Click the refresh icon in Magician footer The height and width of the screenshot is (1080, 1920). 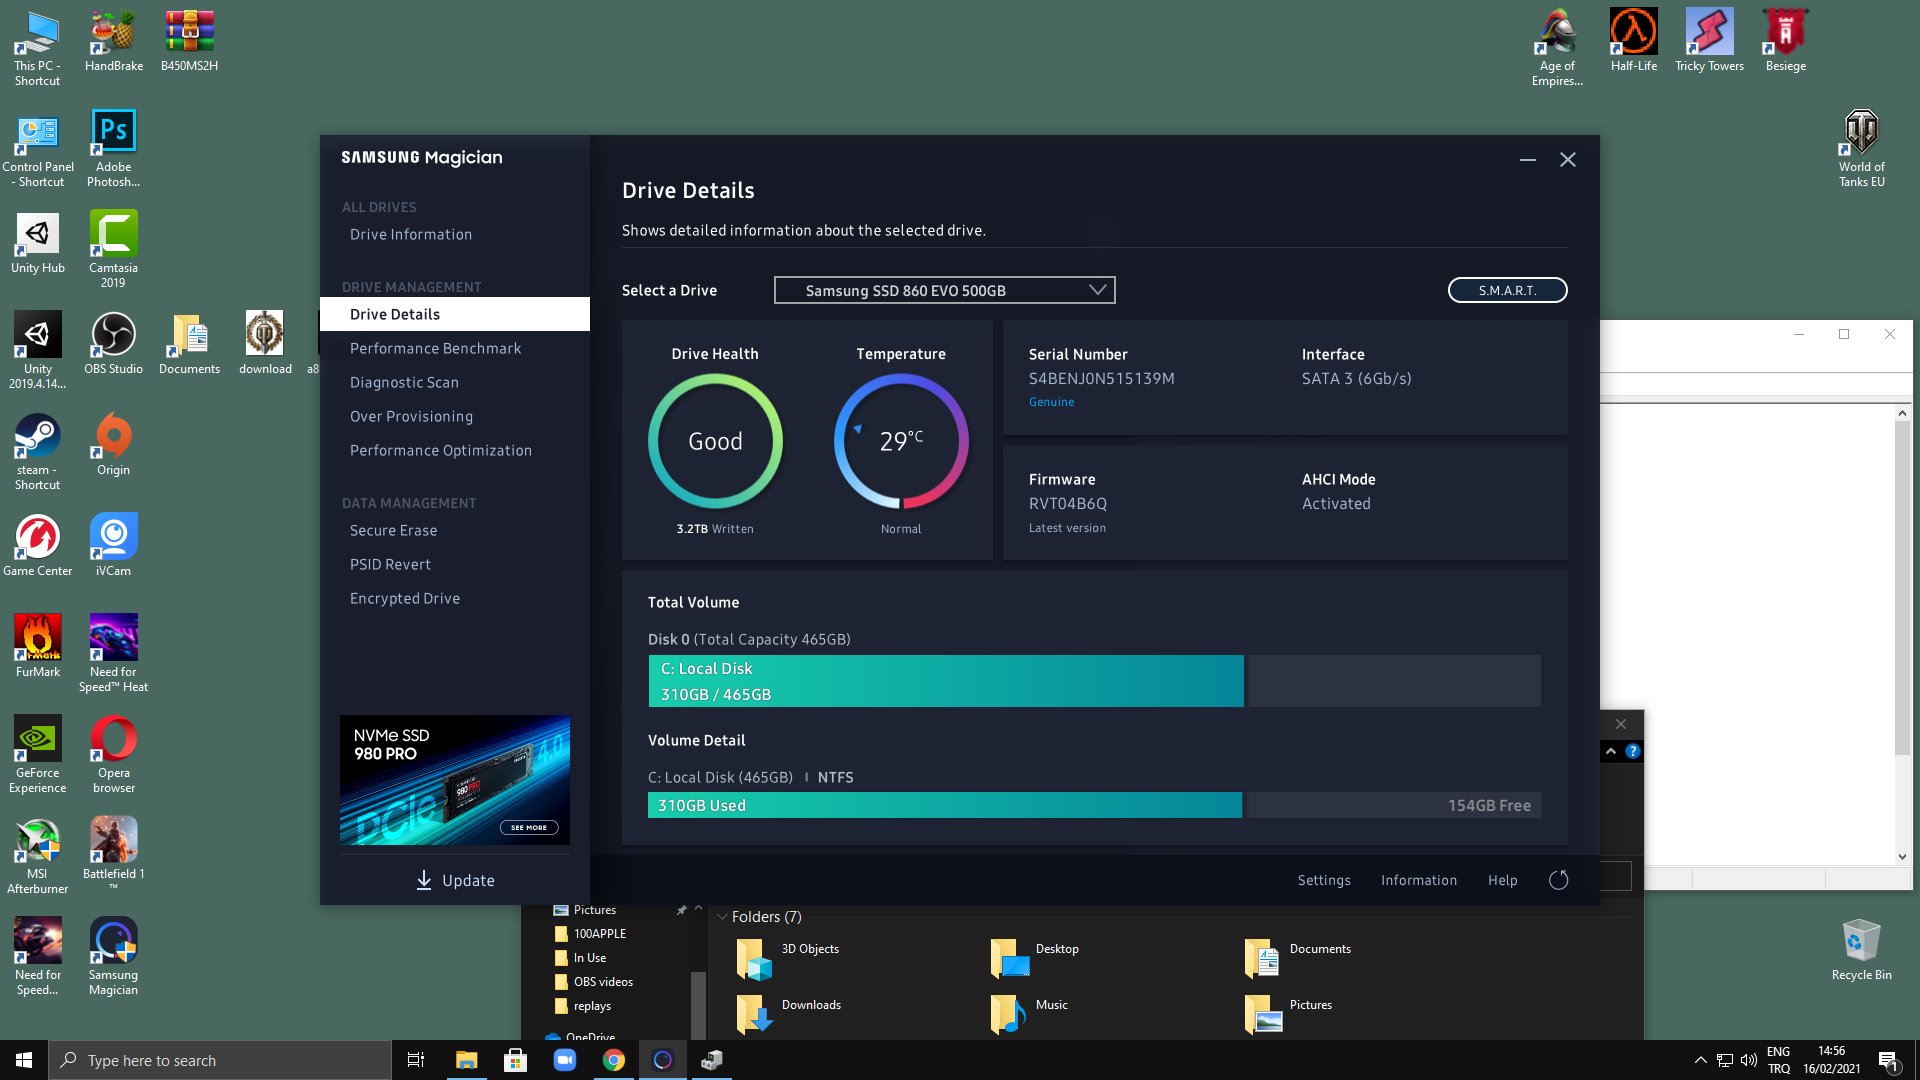tap(1558, 880)
